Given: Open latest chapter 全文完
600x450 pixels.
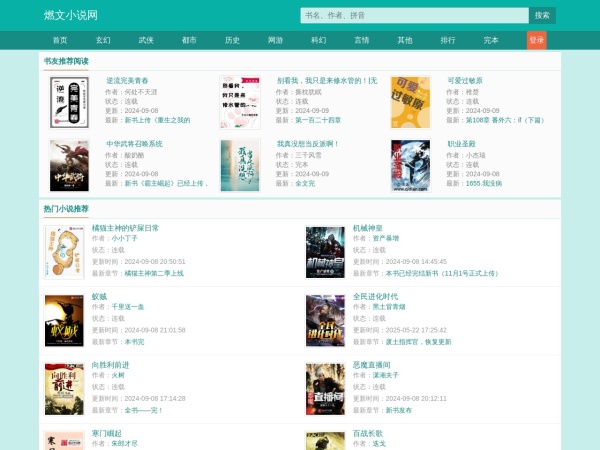Looking at the screenshot, I should coord(305,183).
